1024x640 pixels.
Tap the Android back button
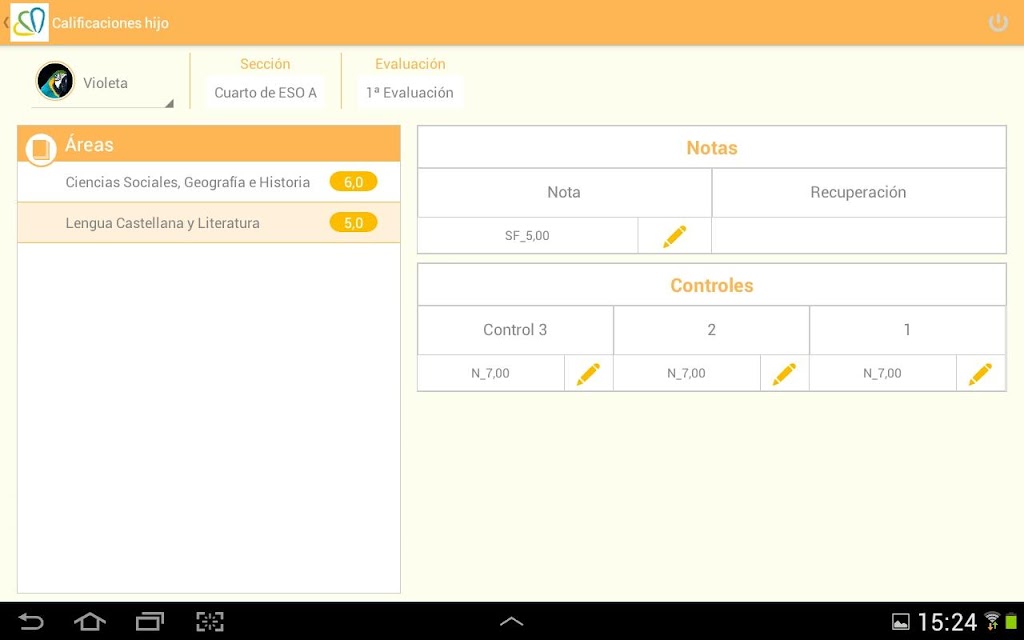(x=31, y=621)
